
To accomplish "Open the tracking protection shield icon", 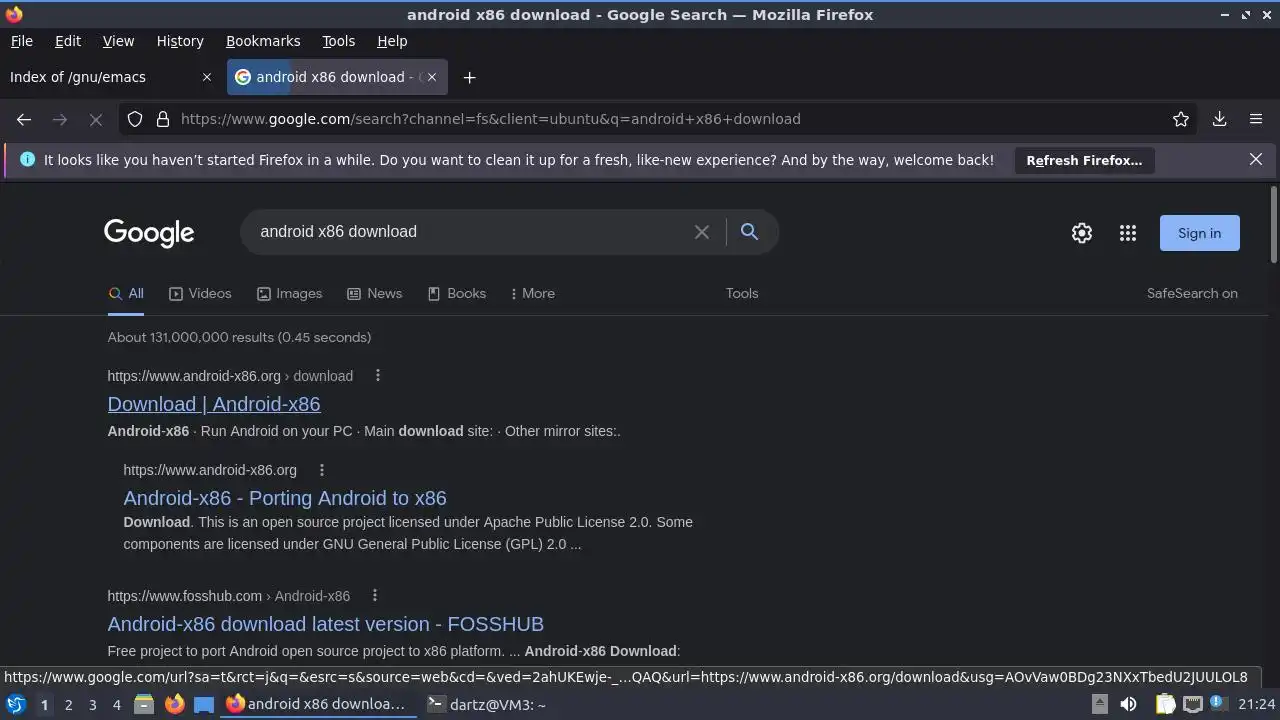I will [135, 119].
